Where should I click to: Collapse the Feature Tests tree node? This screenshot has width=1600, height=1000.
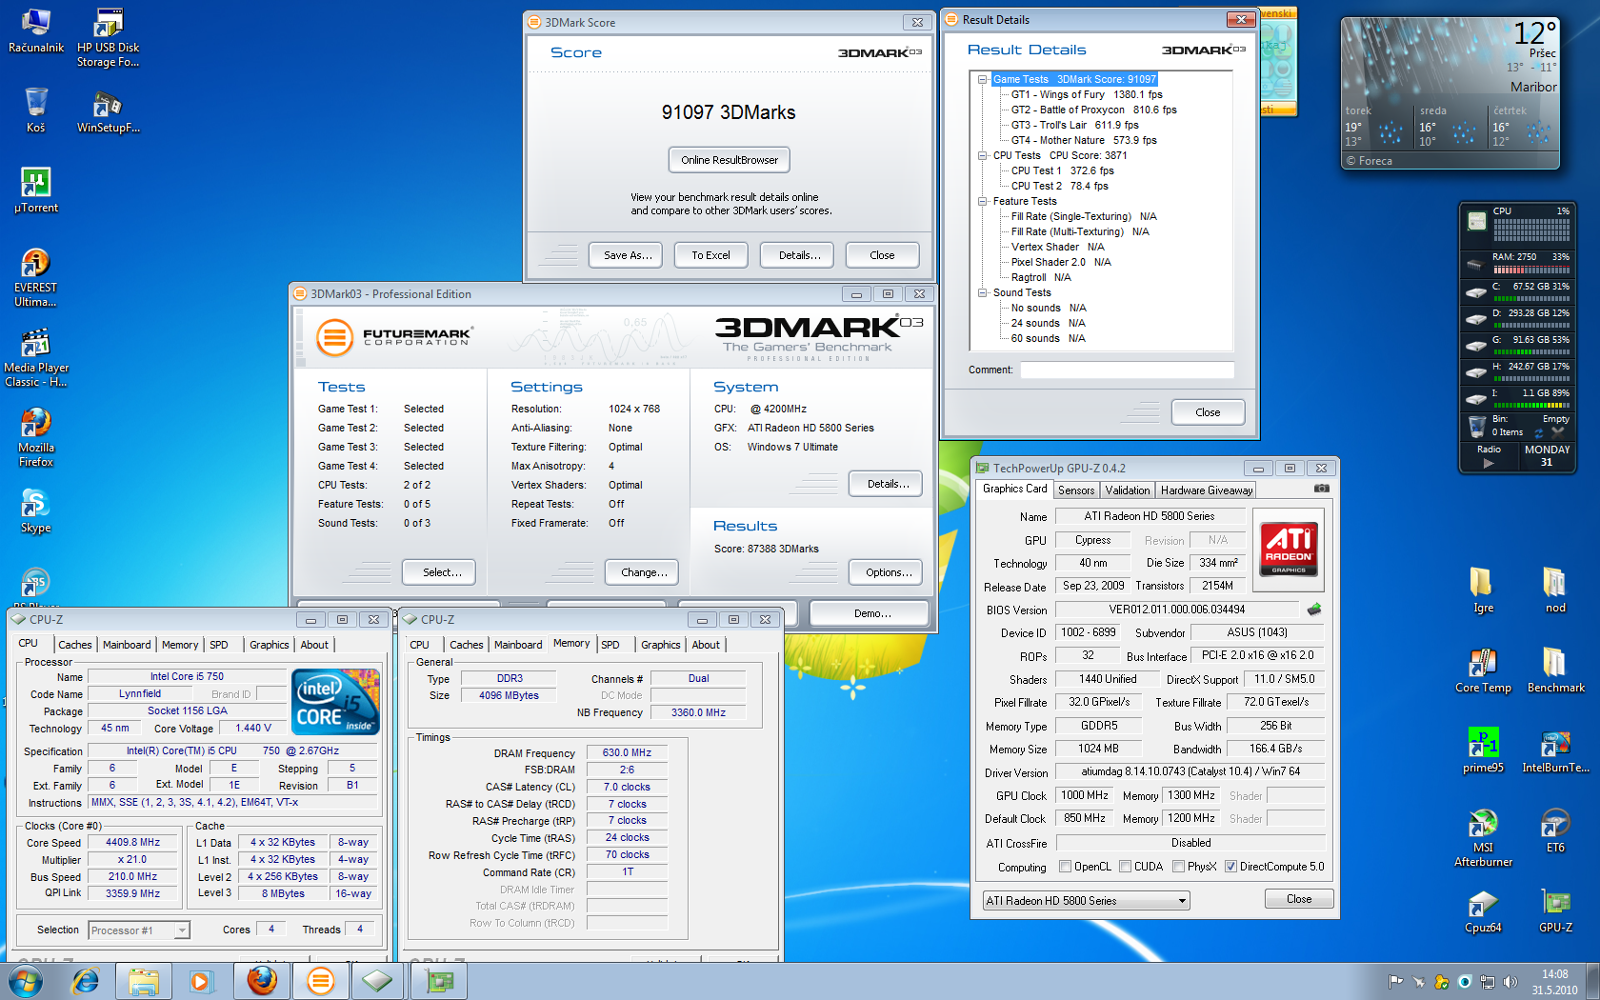tap(983, 201)
